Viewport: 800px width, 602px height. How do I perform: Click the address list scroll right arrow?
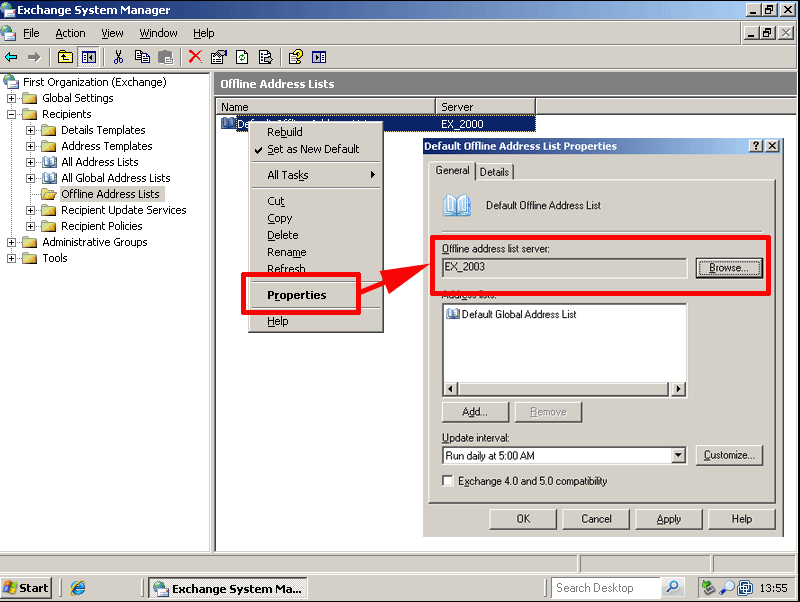pos(678,389)
